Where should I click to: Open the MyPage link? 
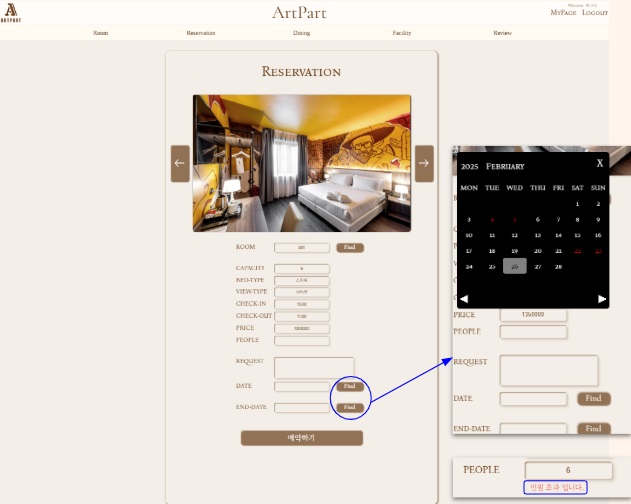[x=563, y=12]
